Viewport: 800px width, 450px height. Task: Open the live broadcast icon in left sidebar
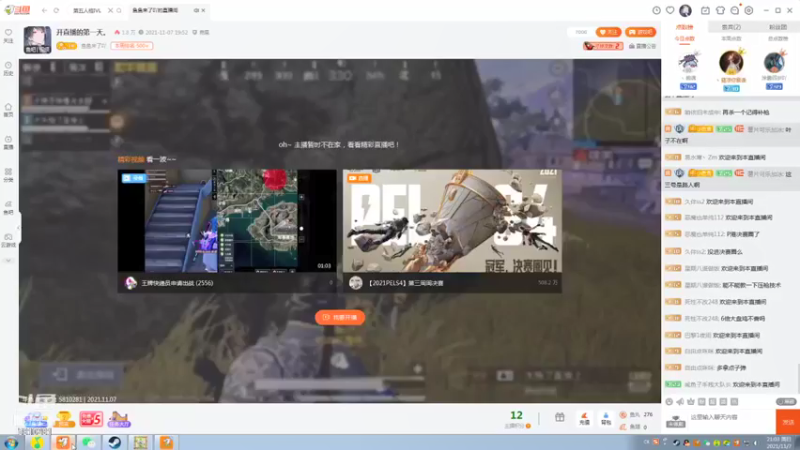(x=8, y=142)
